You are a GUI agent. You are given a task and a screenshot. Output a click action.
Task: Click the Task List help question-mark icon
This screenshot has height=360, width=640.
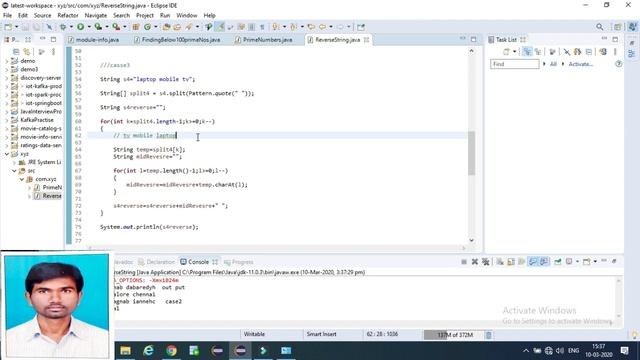[x=619, y=64]
